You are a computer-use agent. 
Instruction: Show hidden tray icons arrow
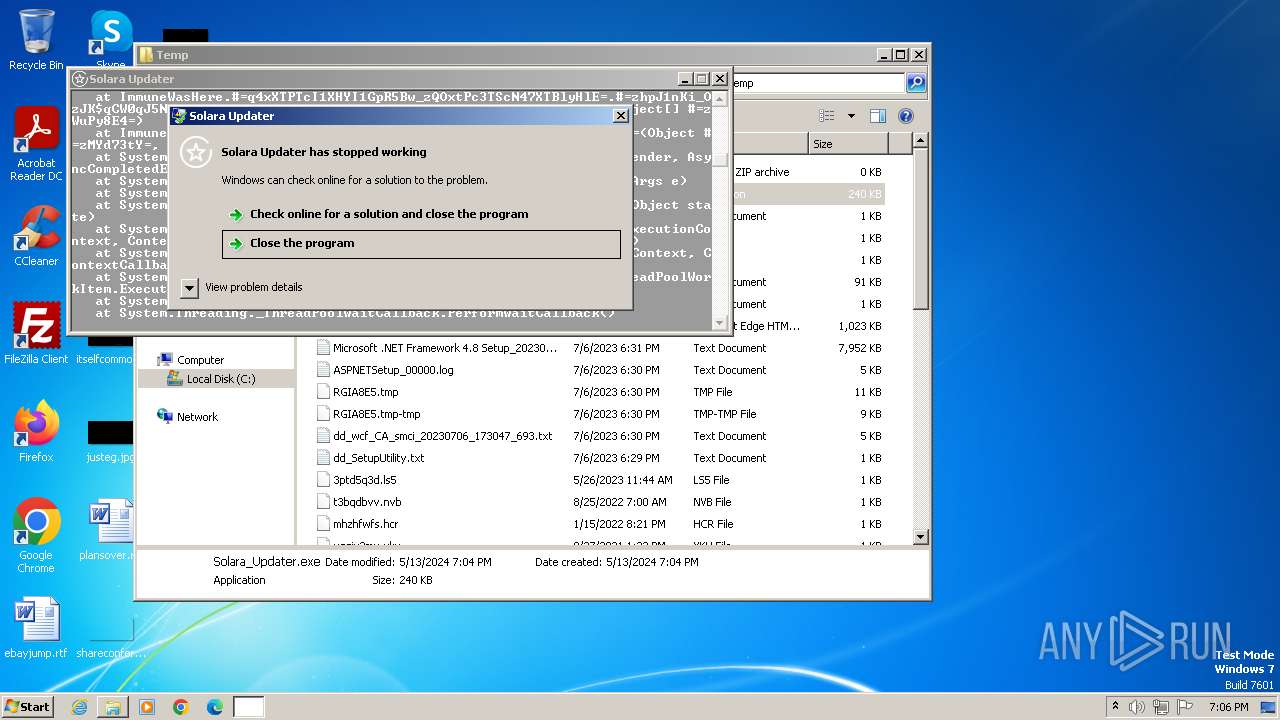[x=1115, y=707]
